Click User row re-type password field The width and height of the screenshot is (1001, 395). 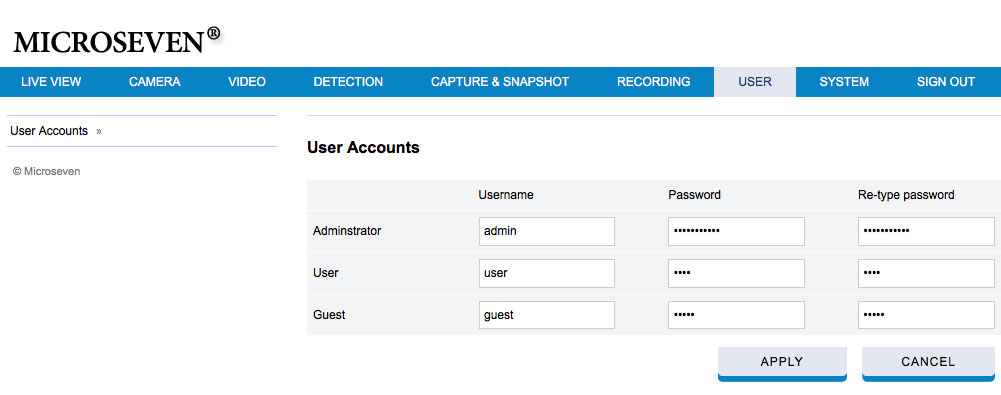pyautogui.click(x=926, y=273)
